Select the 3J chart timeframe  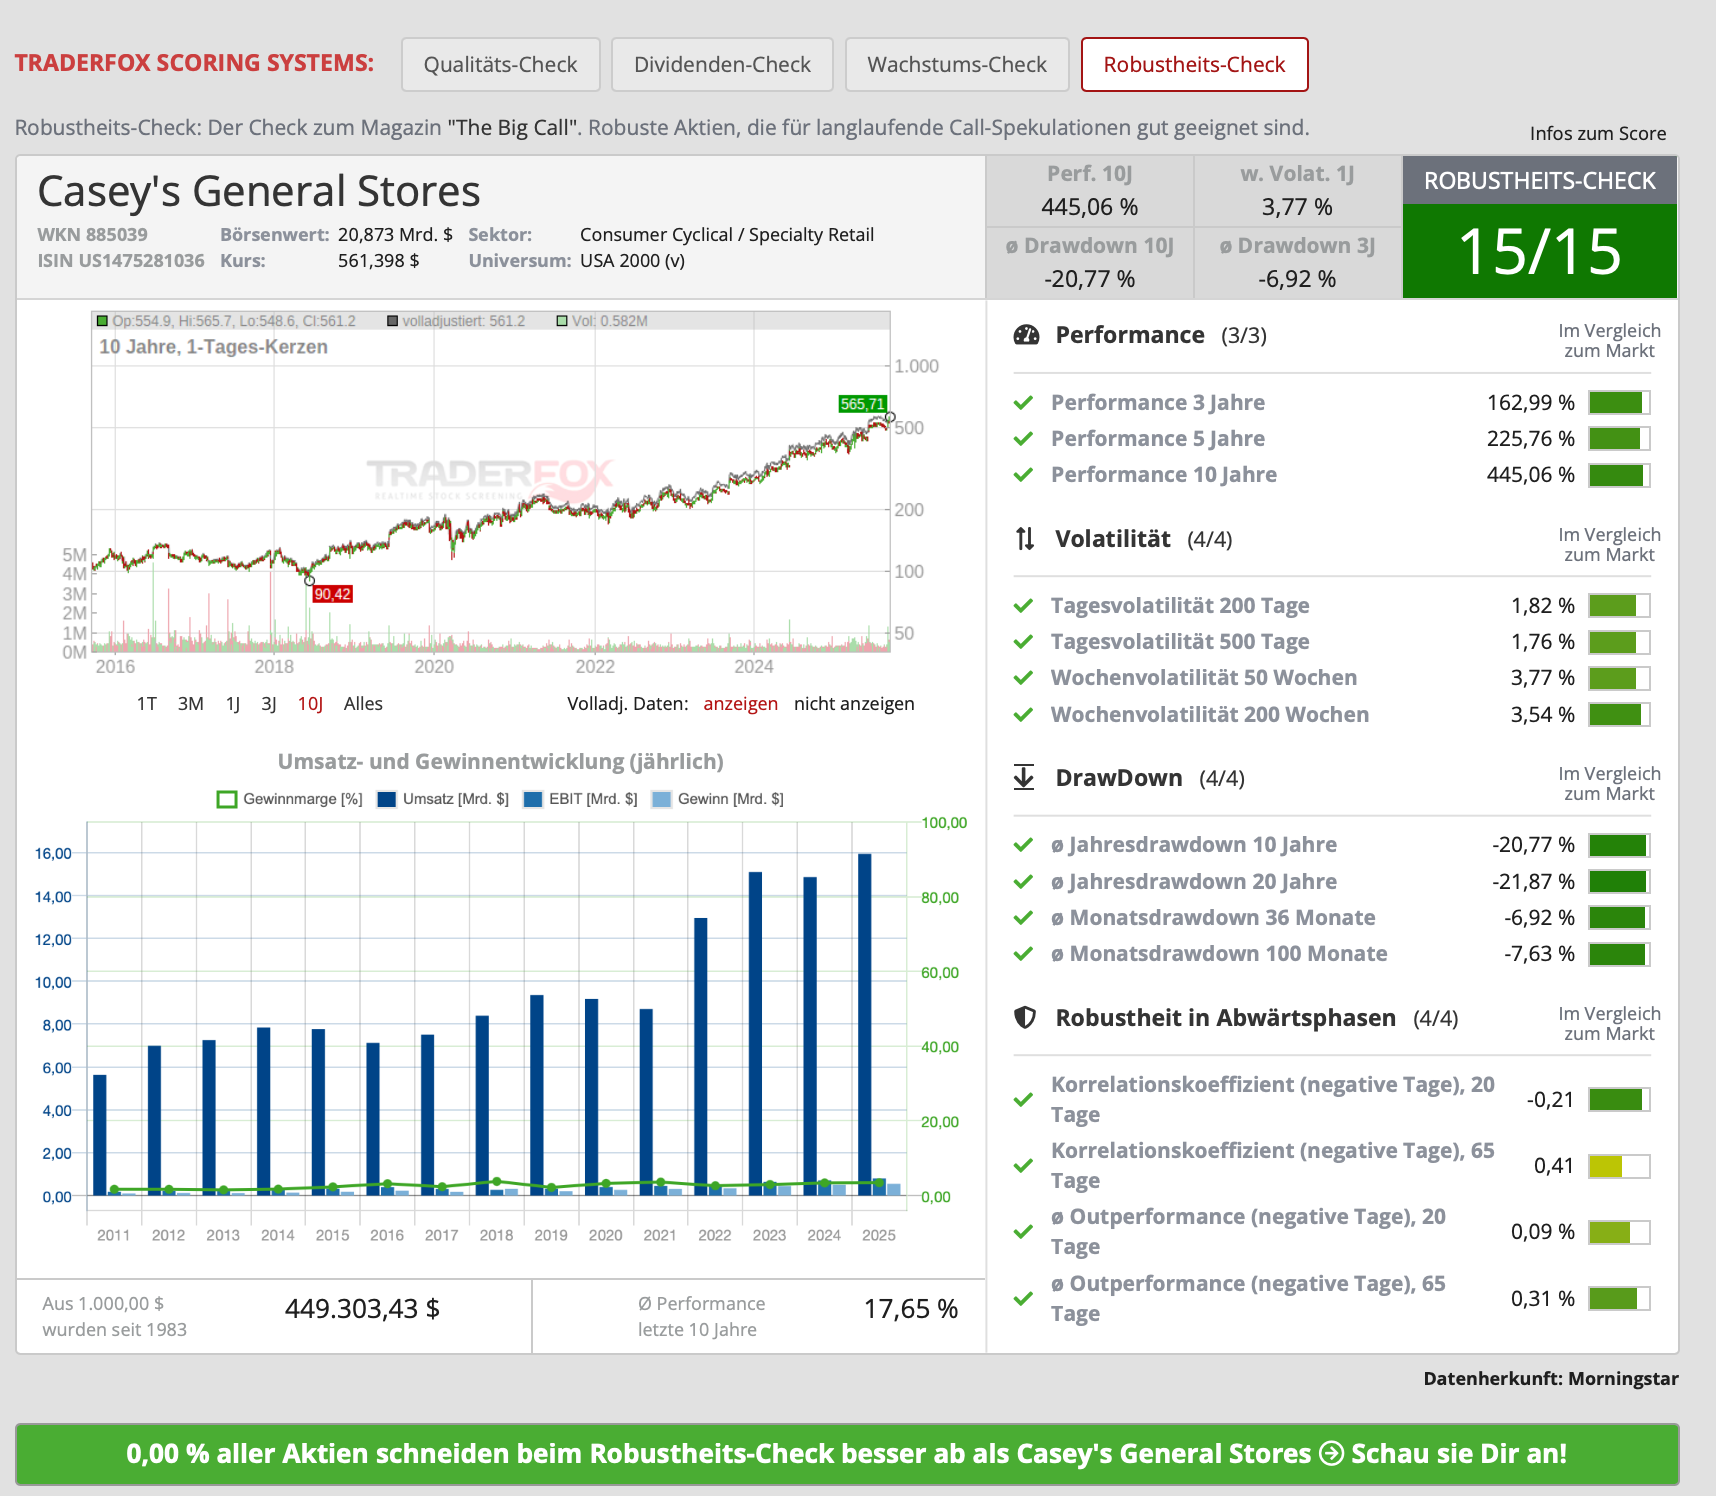[269, 704]
